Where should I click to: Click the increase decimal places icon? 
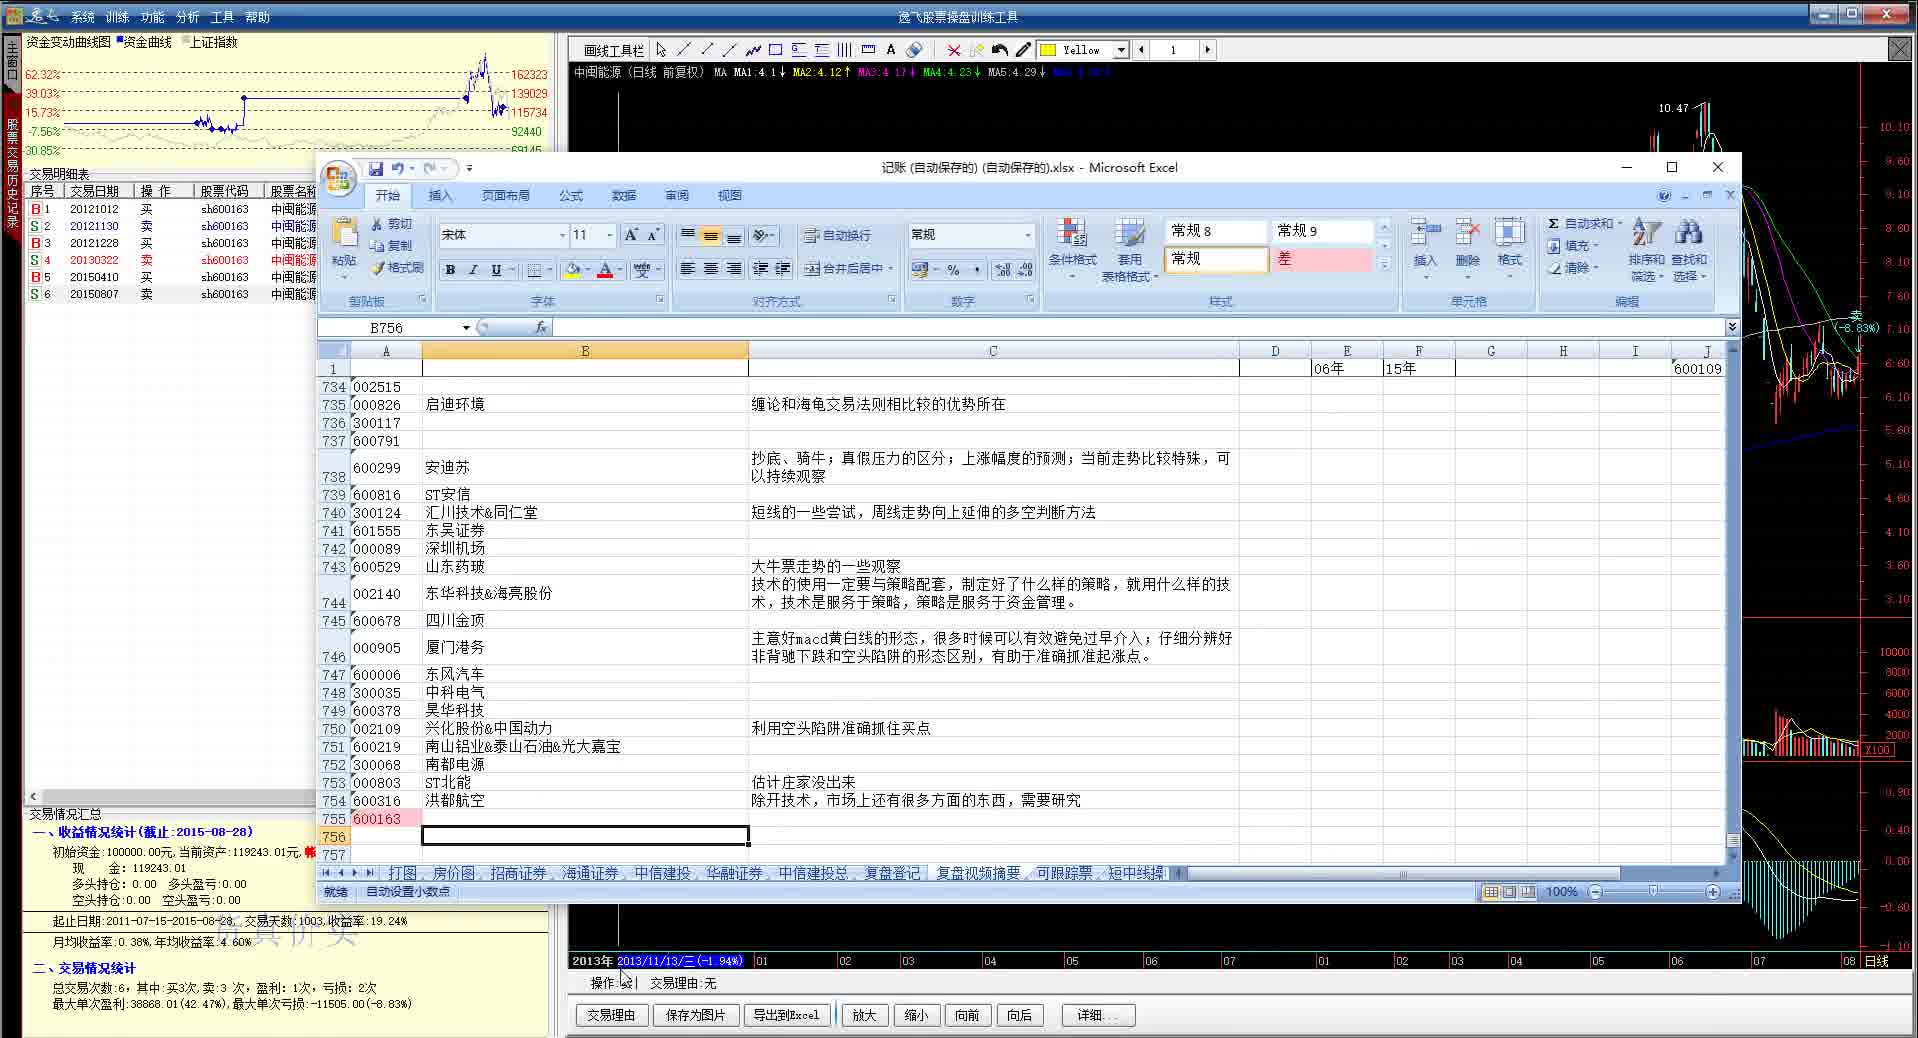click(x=1002, y=270)
